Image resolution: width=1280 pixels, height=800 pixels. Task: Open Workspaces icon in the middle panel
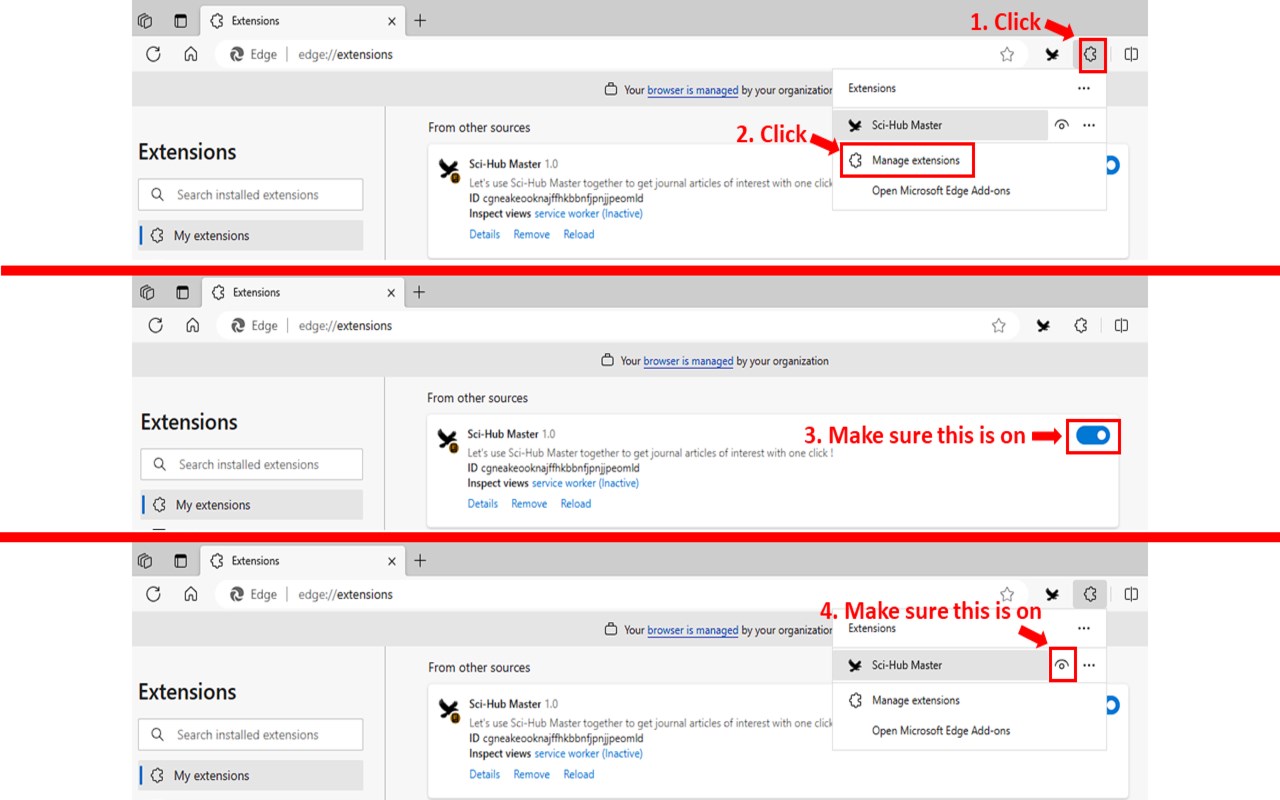click(147, 292)
